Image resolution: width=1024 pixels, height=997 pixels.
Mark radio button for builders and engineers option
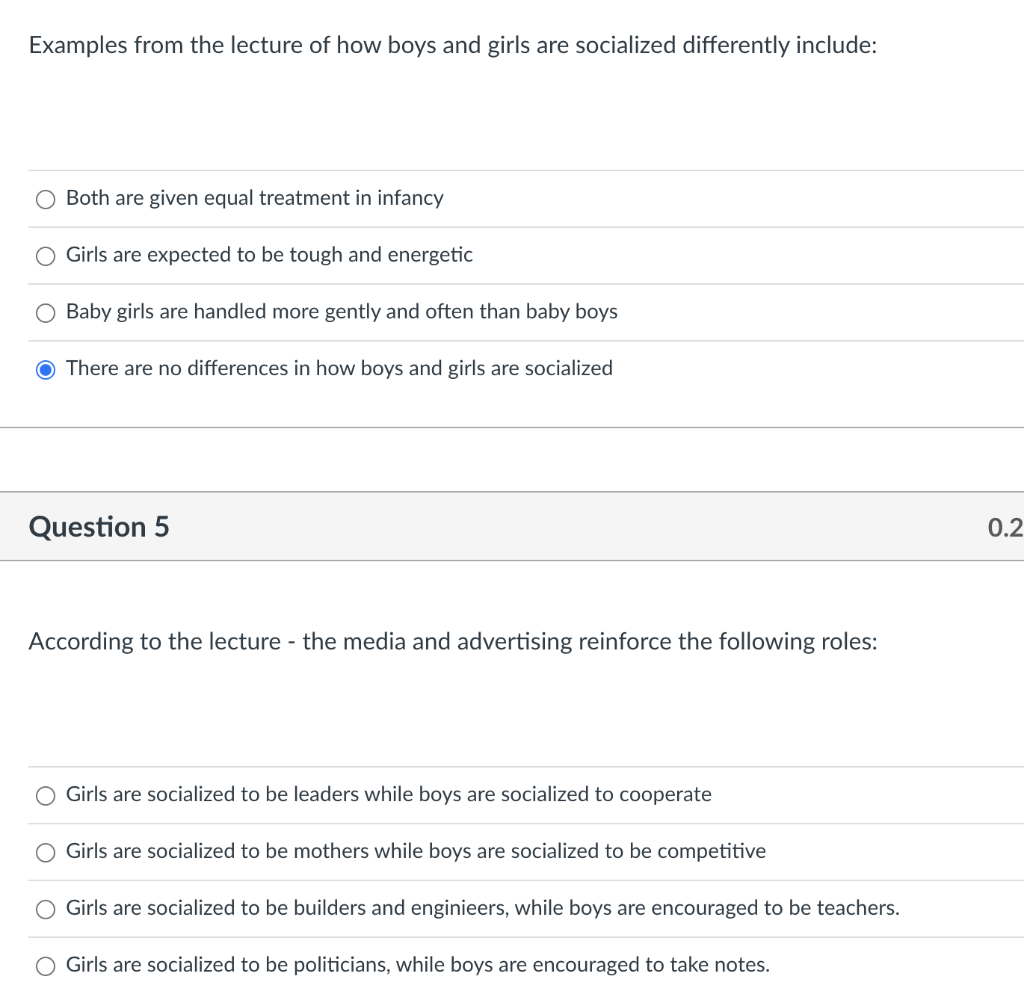click(45, 910)
